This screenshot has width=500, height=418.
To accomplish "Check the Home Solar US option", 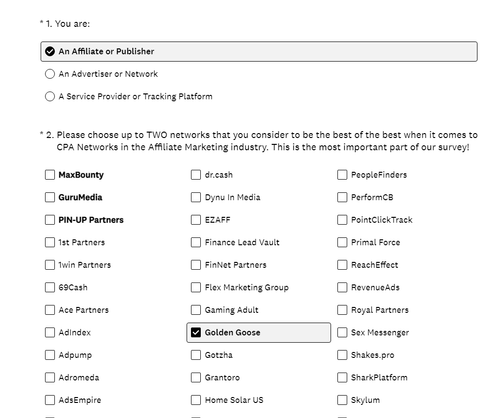I will pos(196,400).
